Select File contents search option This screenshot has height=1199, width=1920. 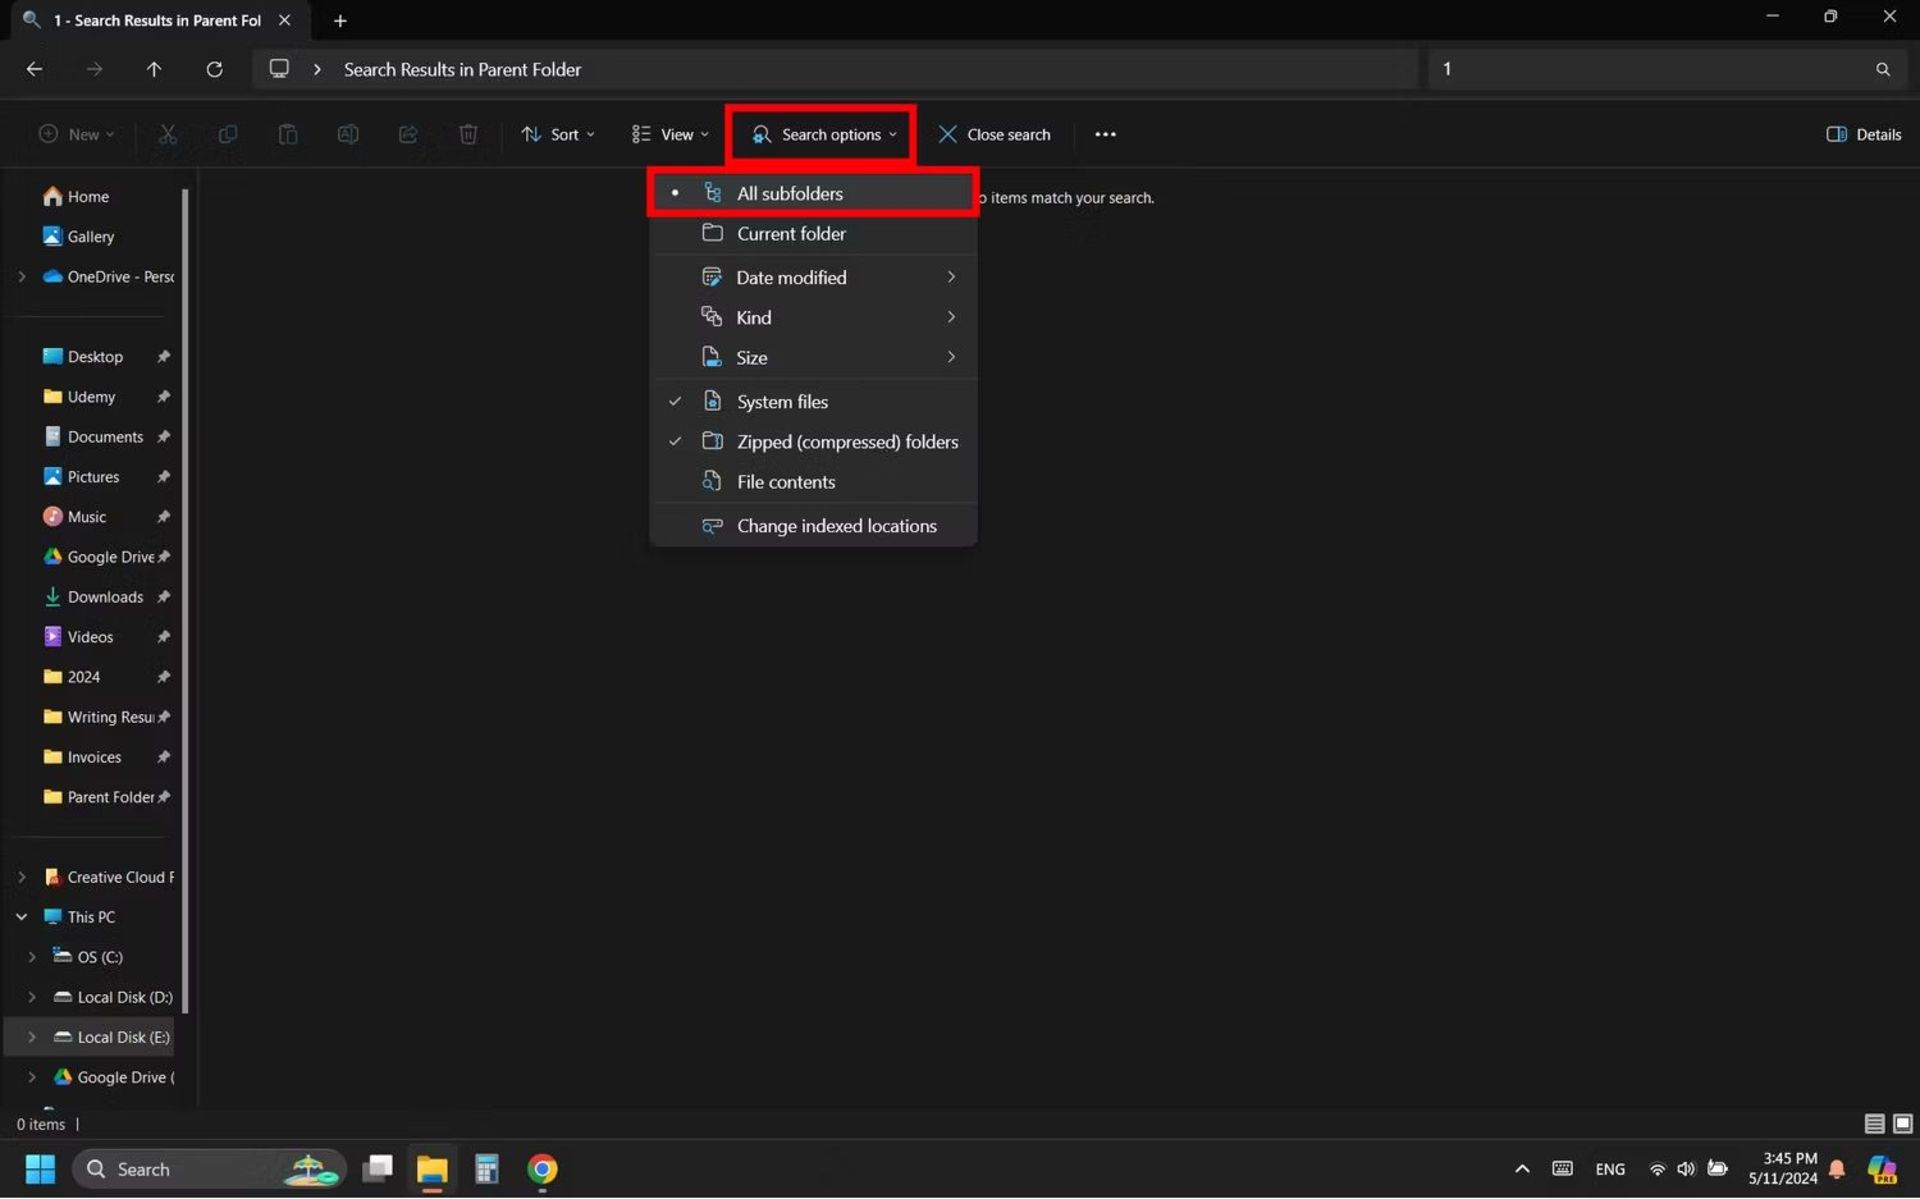785,481
